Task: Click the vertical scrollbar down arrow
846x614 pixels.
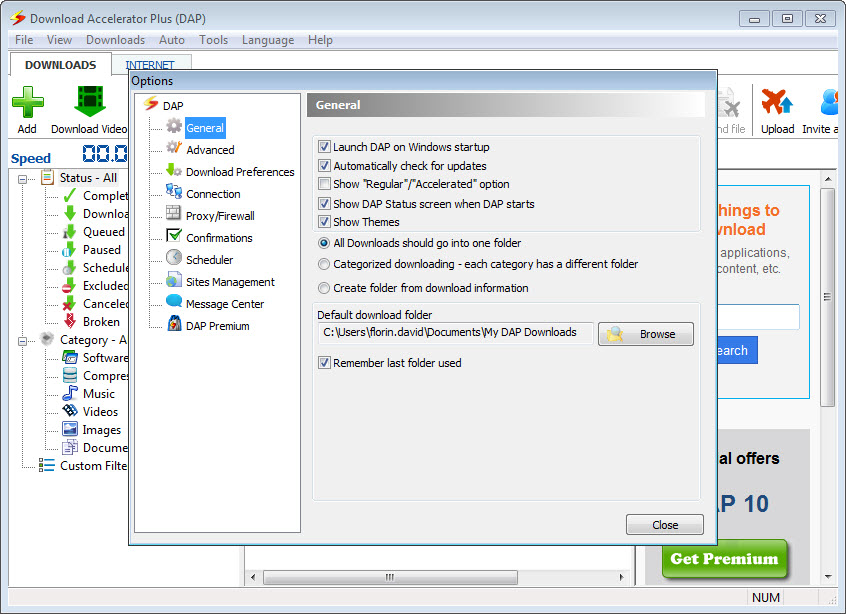Action: [x=828, y=577]
